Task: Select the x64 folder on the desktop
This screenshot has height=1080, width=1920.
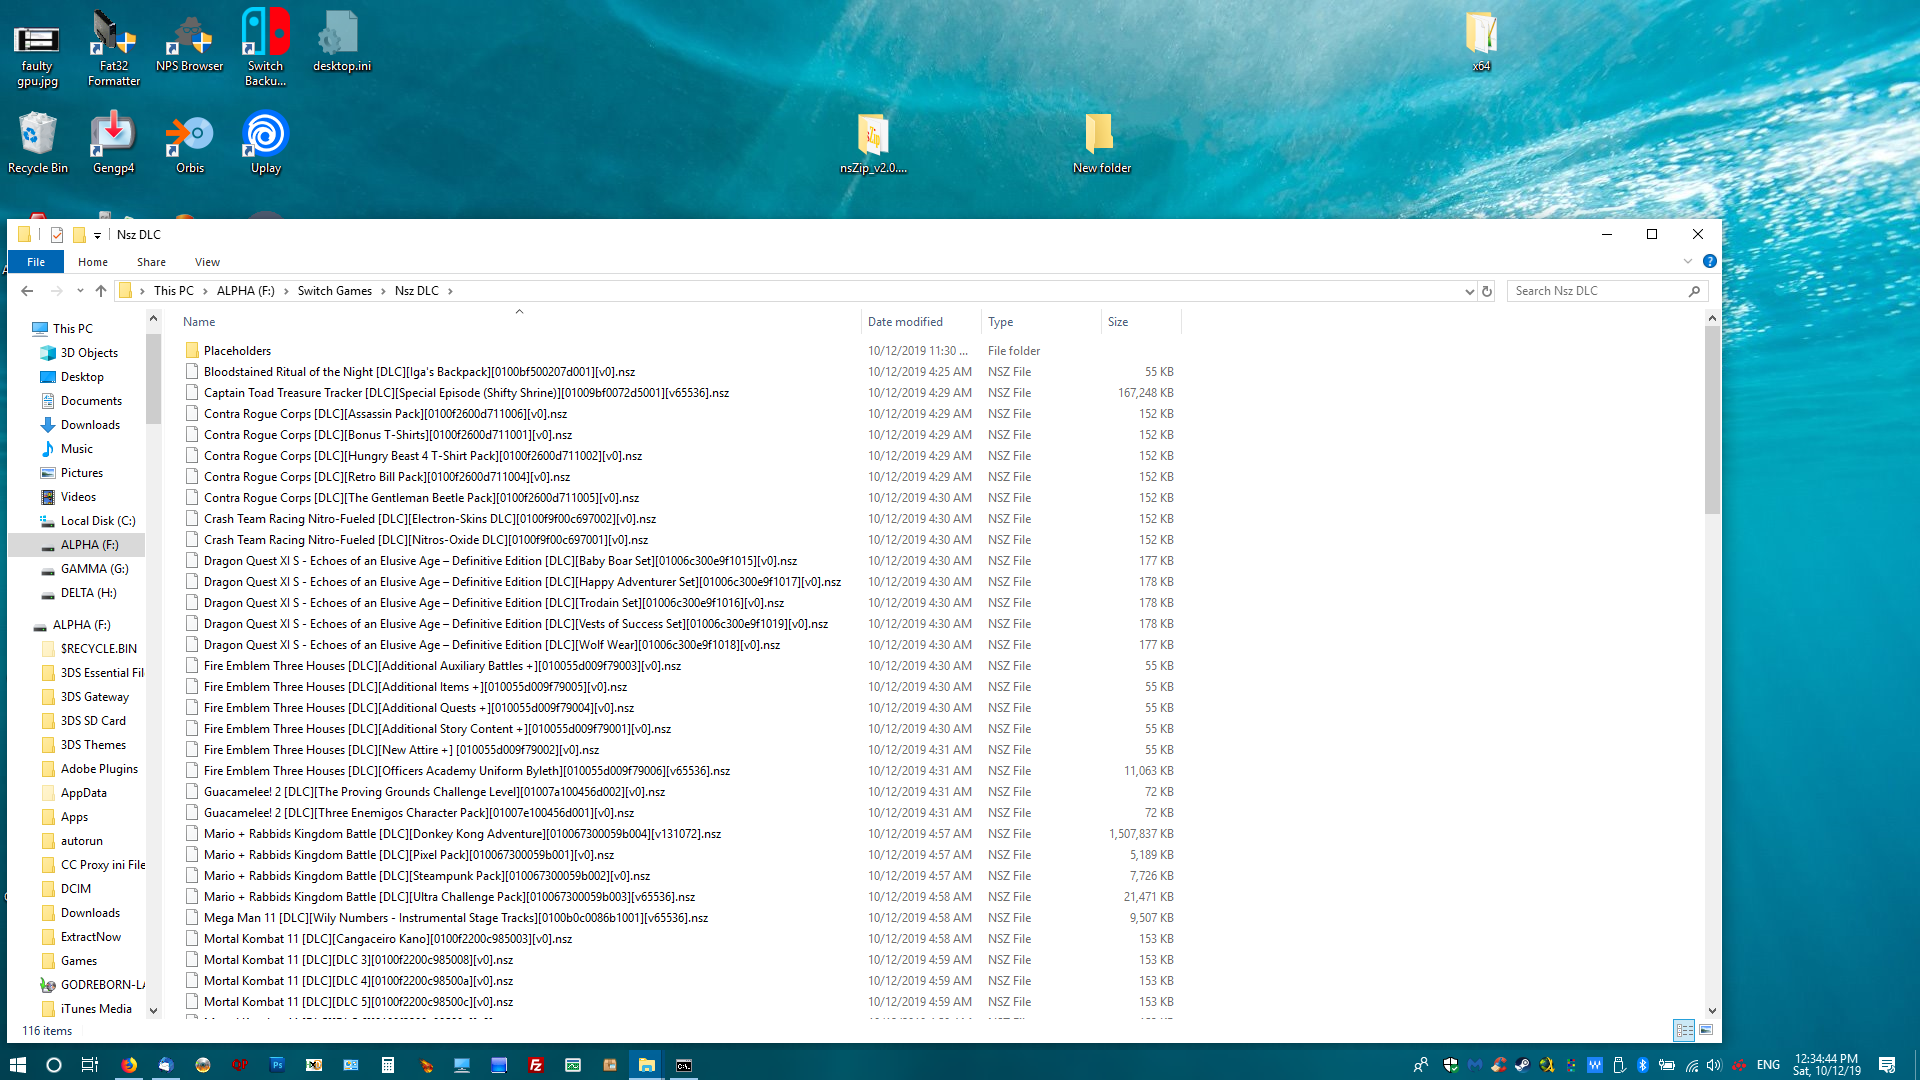Action: (1482, 42)
